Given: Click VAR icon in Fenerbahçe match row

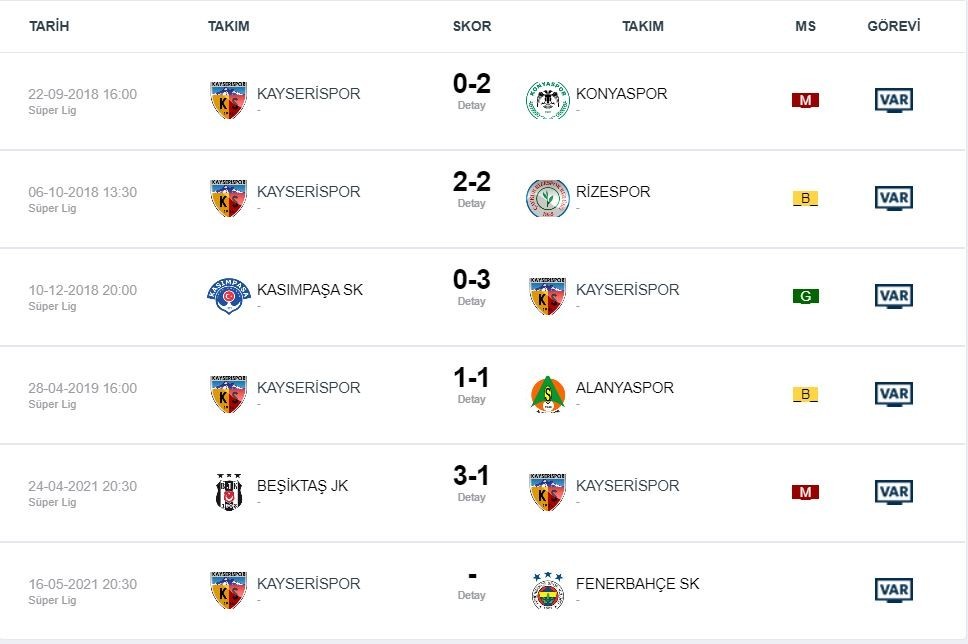Looking at the screenshot, I should pyautogui.click(x=893, y=590).
